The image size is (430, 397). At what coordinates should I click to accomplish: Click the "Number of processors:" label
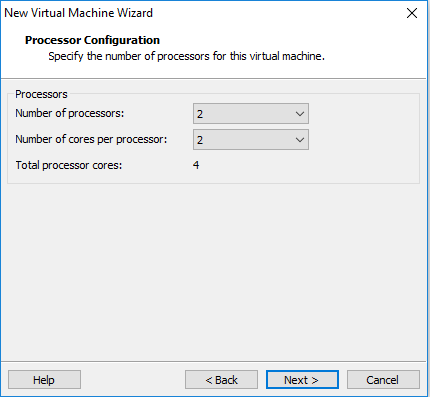[70, 113]
